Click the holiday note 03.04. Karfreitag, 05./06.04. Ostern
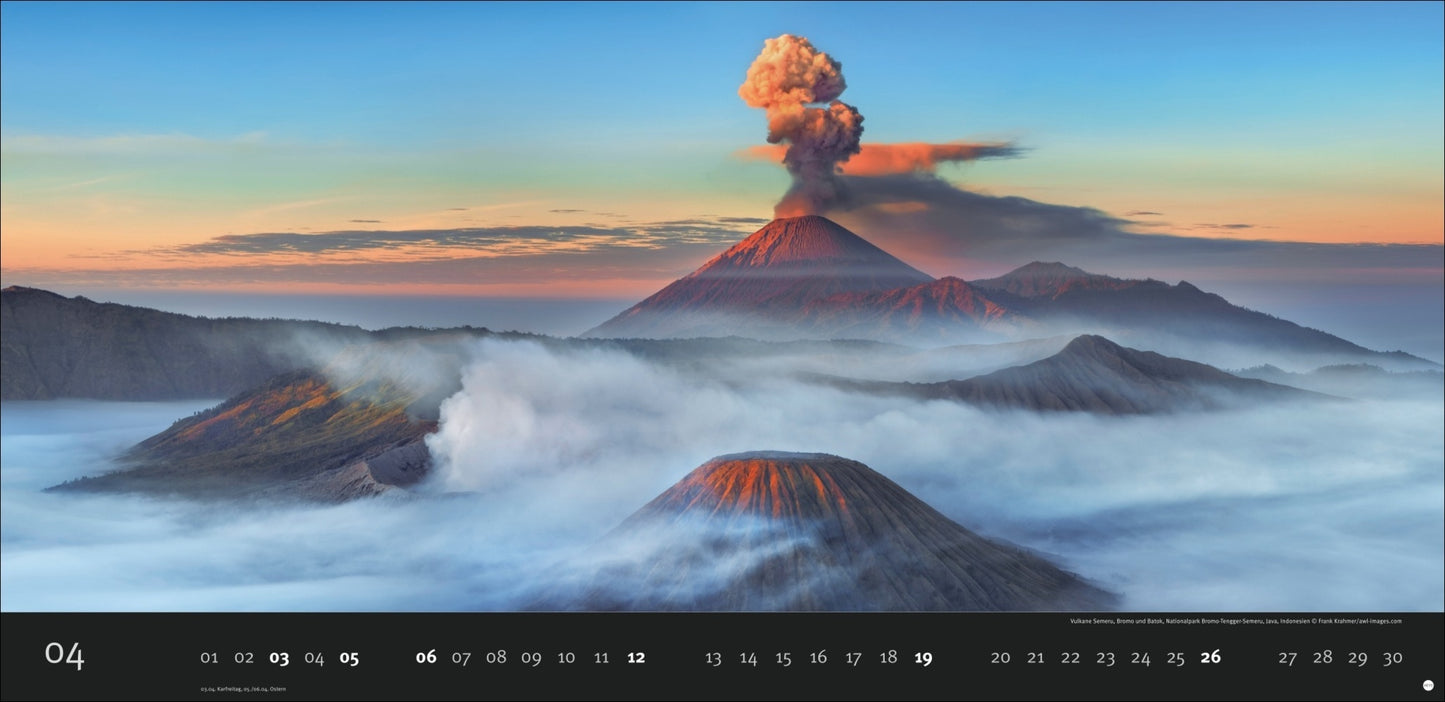This screenshot has width=1445, height=702. pos(241,688)
